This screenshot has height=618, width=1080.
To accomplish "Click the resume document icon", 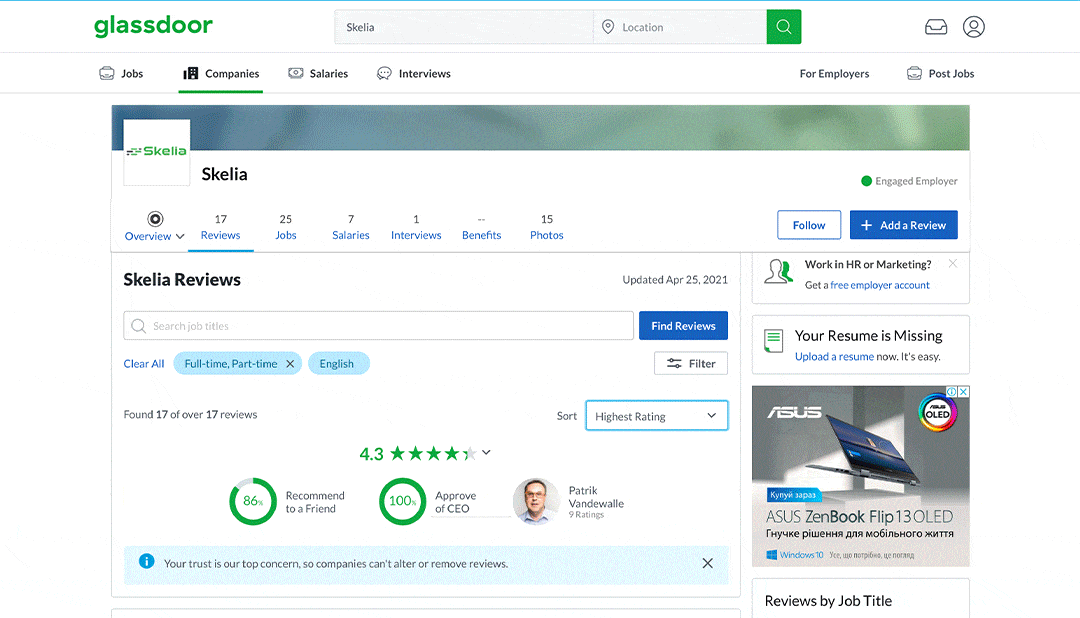I will coord(773,340).
